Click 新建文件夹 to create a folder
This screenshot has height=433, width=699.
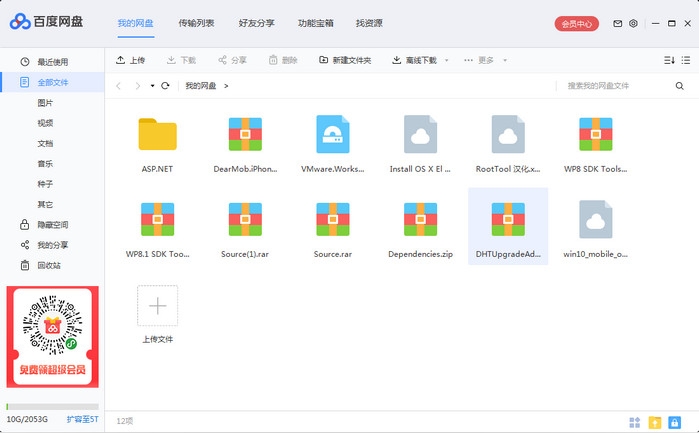(345, 60)
